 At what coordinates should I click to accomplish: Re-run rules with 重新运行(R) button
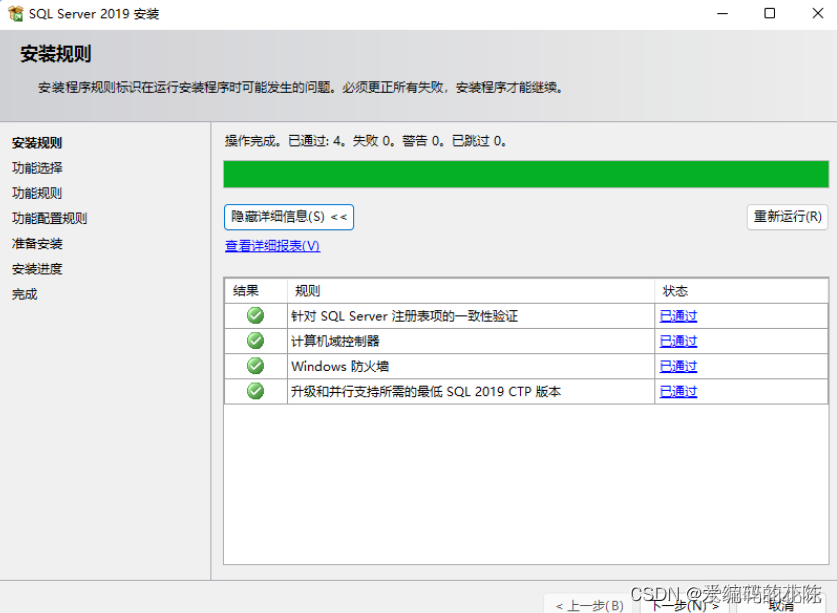(787, 217)
